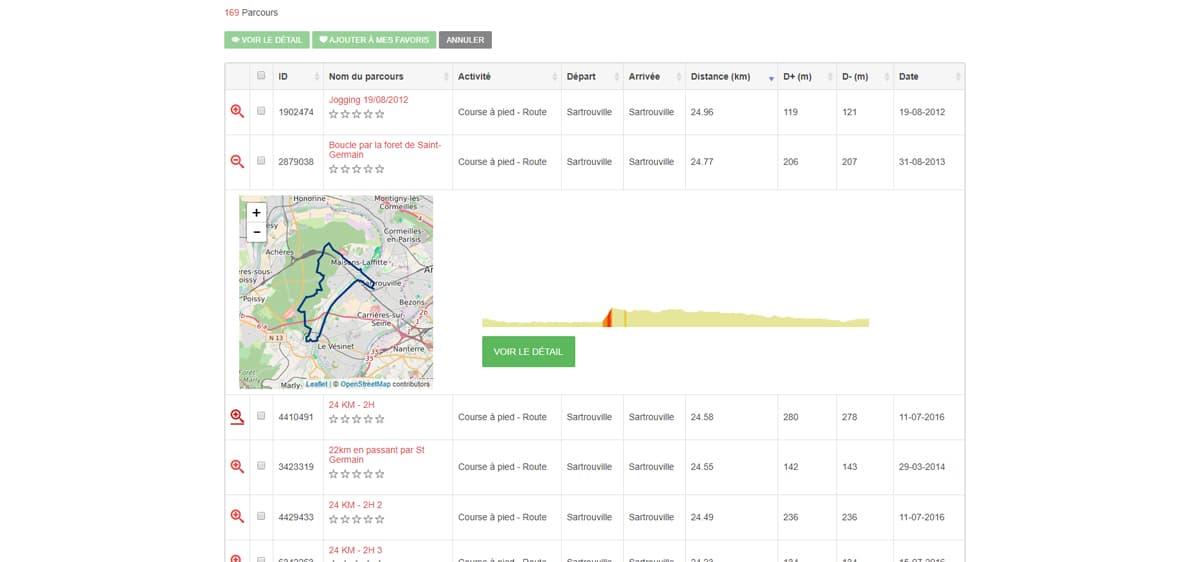Click magnifier icon for route 4410491
The height and width of the screenshot is (562, 1200).
click(x=237, y=417)
